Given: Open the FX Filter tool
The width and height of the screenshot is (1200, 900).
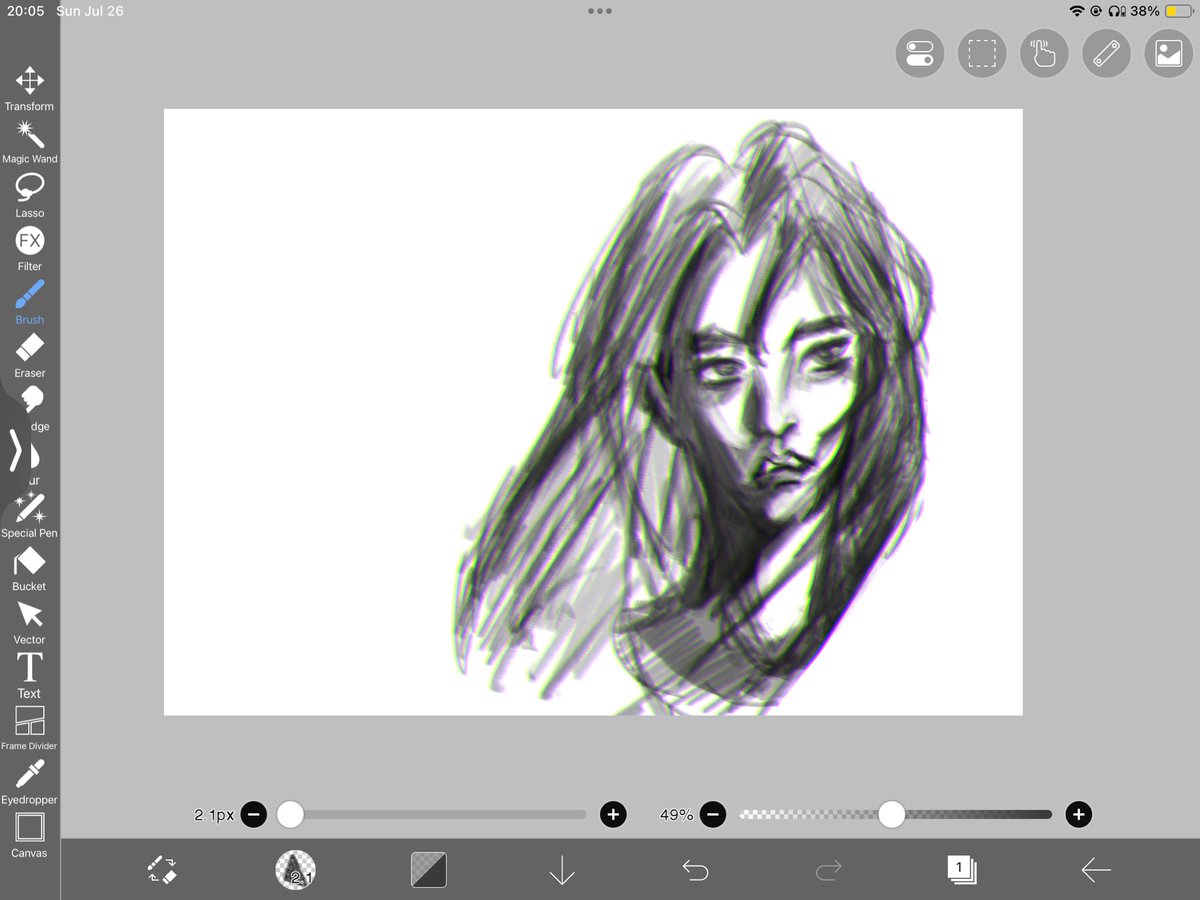Looking at the screenshot, I should pyautogui.click(x=29, y=249).
